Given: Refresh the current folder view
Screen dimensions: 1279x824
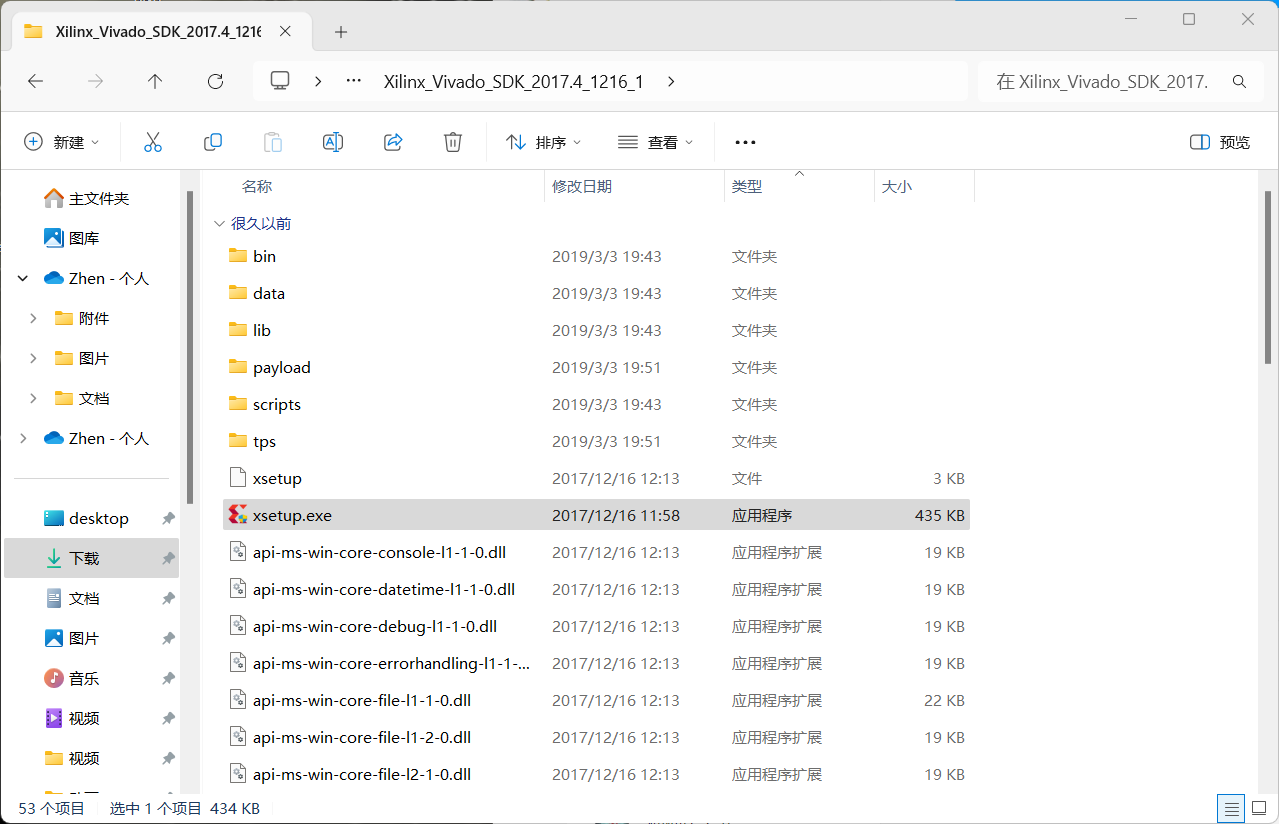Looking at the screenshot, I should pos(215,82).
